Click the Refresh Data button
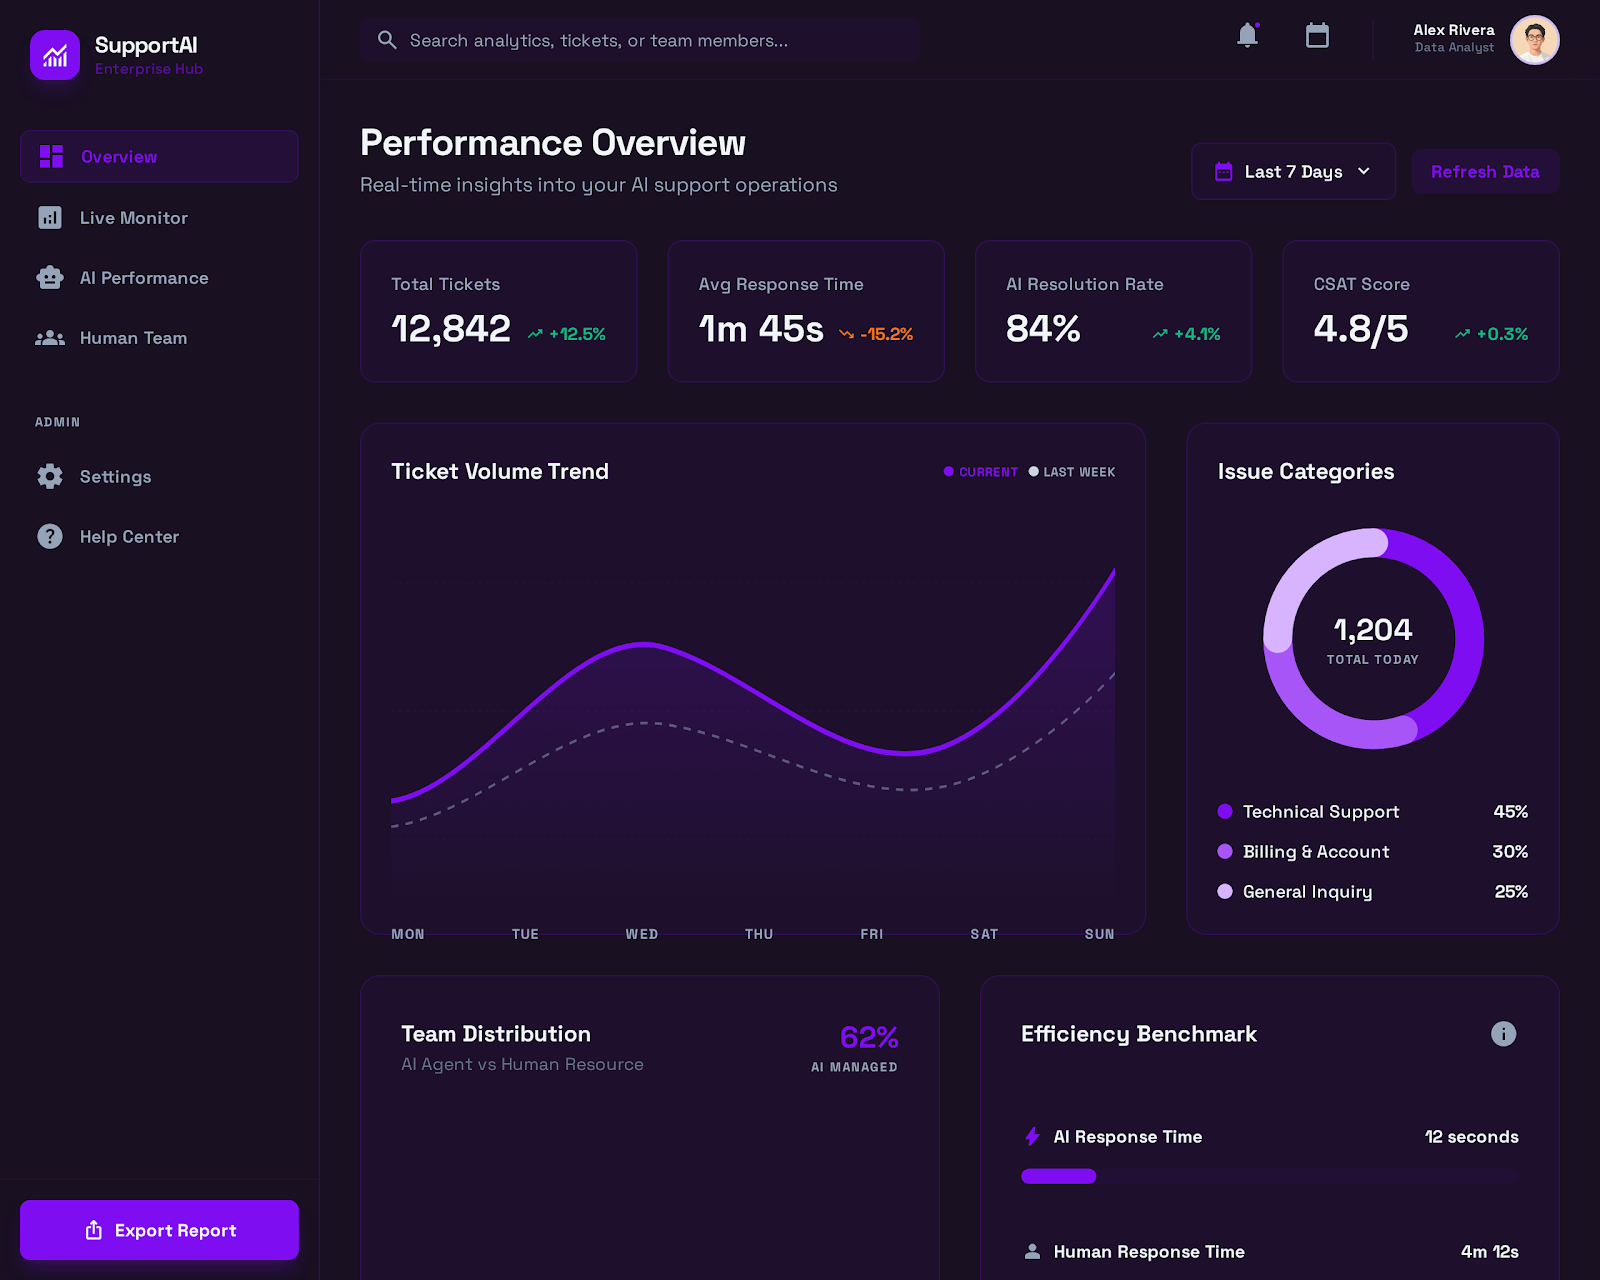Image resolution: width=1600 pixels, height=1280 pixels. (1485, 171)
